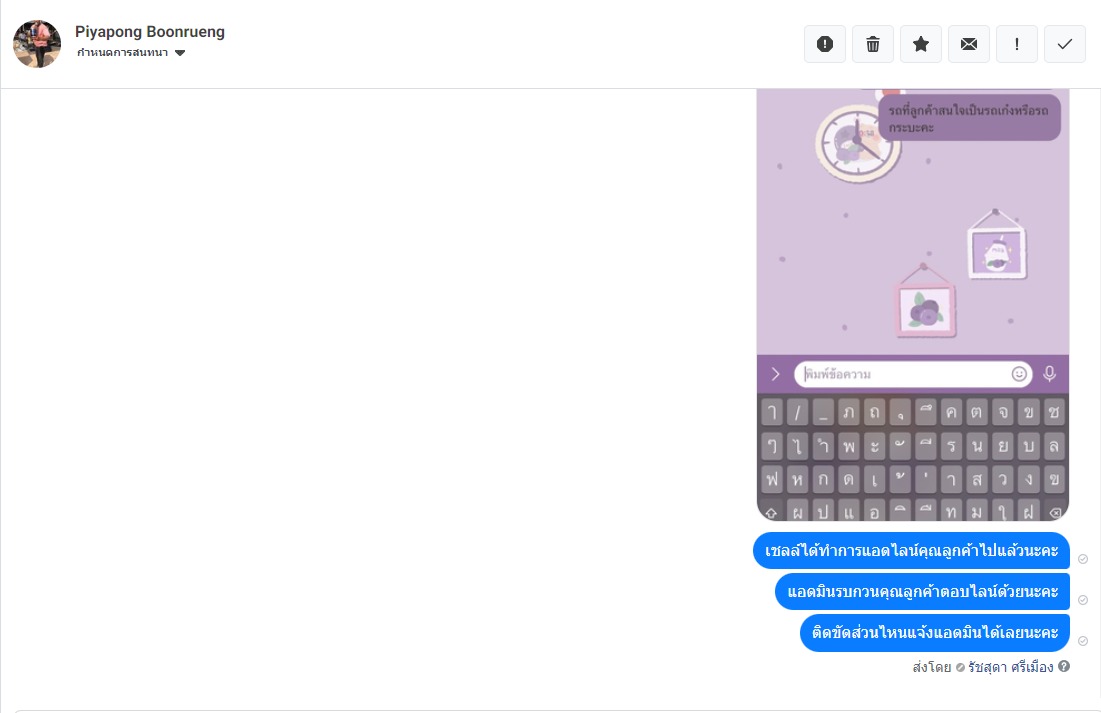Select message about adding customer's LINE
The height and width of the screenshot is (713, 1101).
tap(911, 551)
